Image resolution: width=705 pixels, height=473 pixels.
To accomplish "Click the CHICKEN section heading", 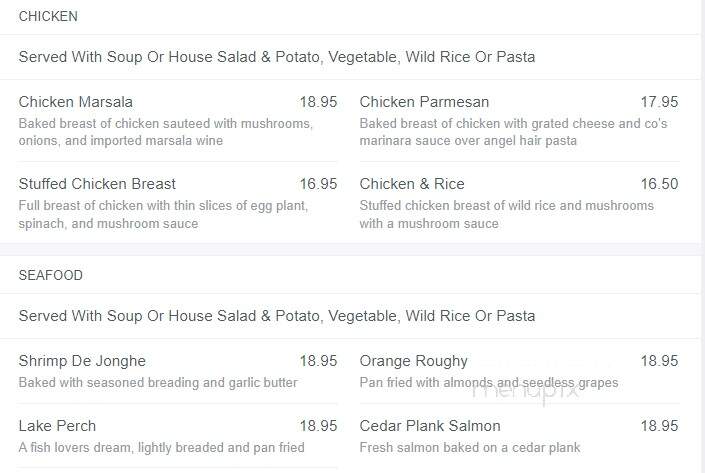I will (48, 16).
